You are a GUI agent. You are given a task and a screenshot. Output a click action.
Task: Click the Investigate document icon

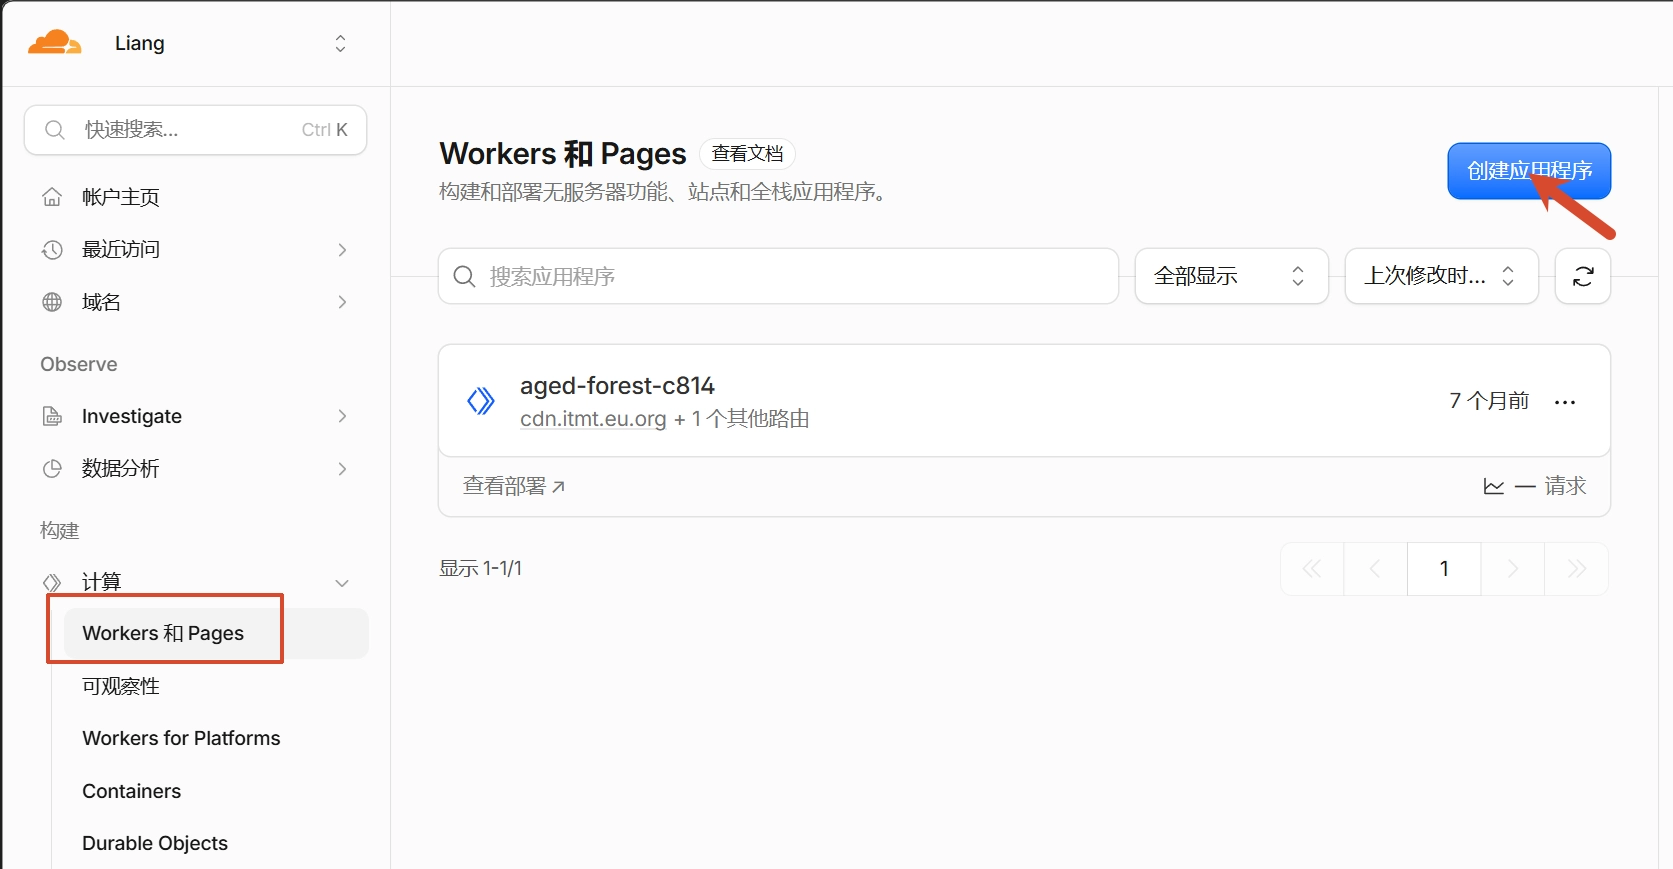(52, 416)
